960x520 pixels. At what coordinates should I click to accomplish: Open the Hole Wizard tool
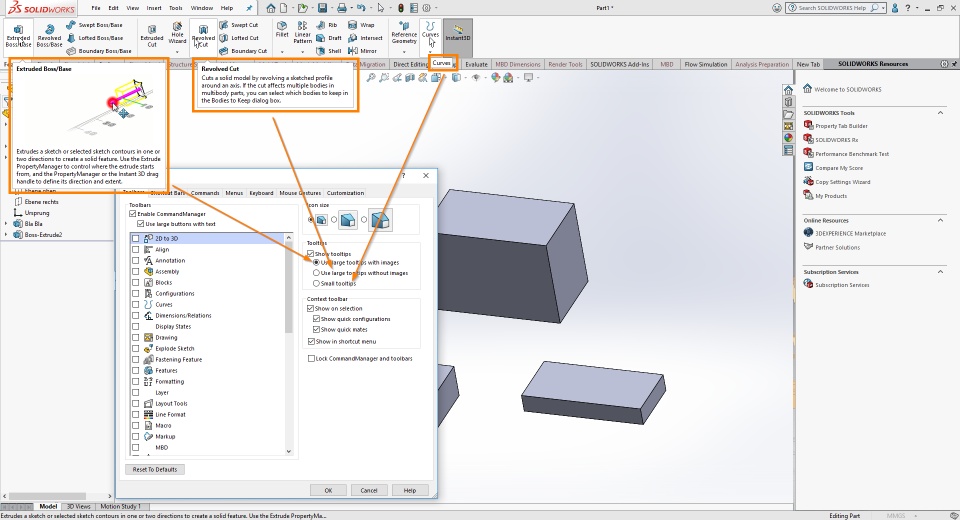(x=177, y=32)
